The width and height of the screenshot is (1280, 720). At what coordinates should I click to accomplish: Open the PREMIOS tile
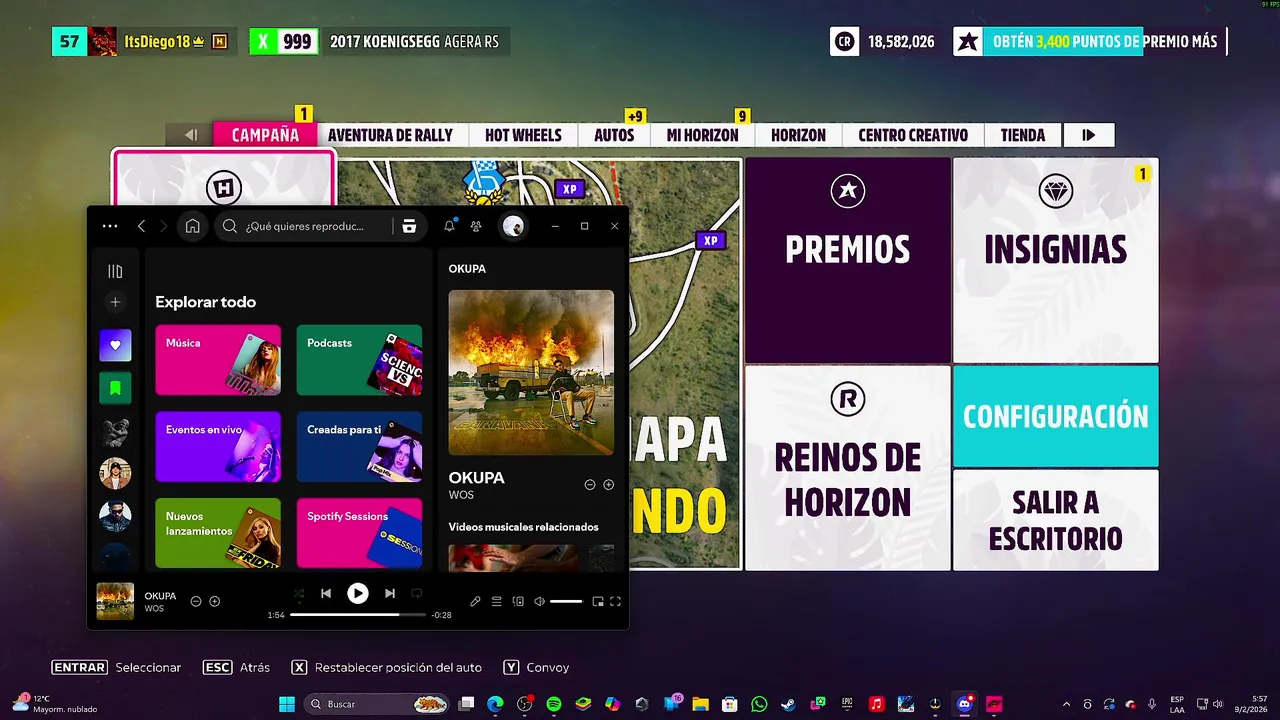click(847, 260)
